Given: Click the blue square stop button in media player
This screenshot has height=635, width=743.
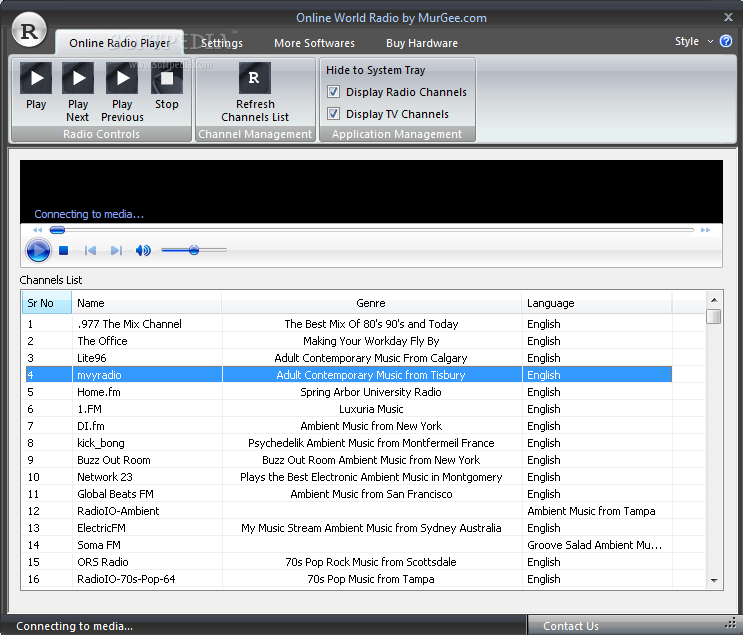Looking at the screenshot, I should [63, 250].
